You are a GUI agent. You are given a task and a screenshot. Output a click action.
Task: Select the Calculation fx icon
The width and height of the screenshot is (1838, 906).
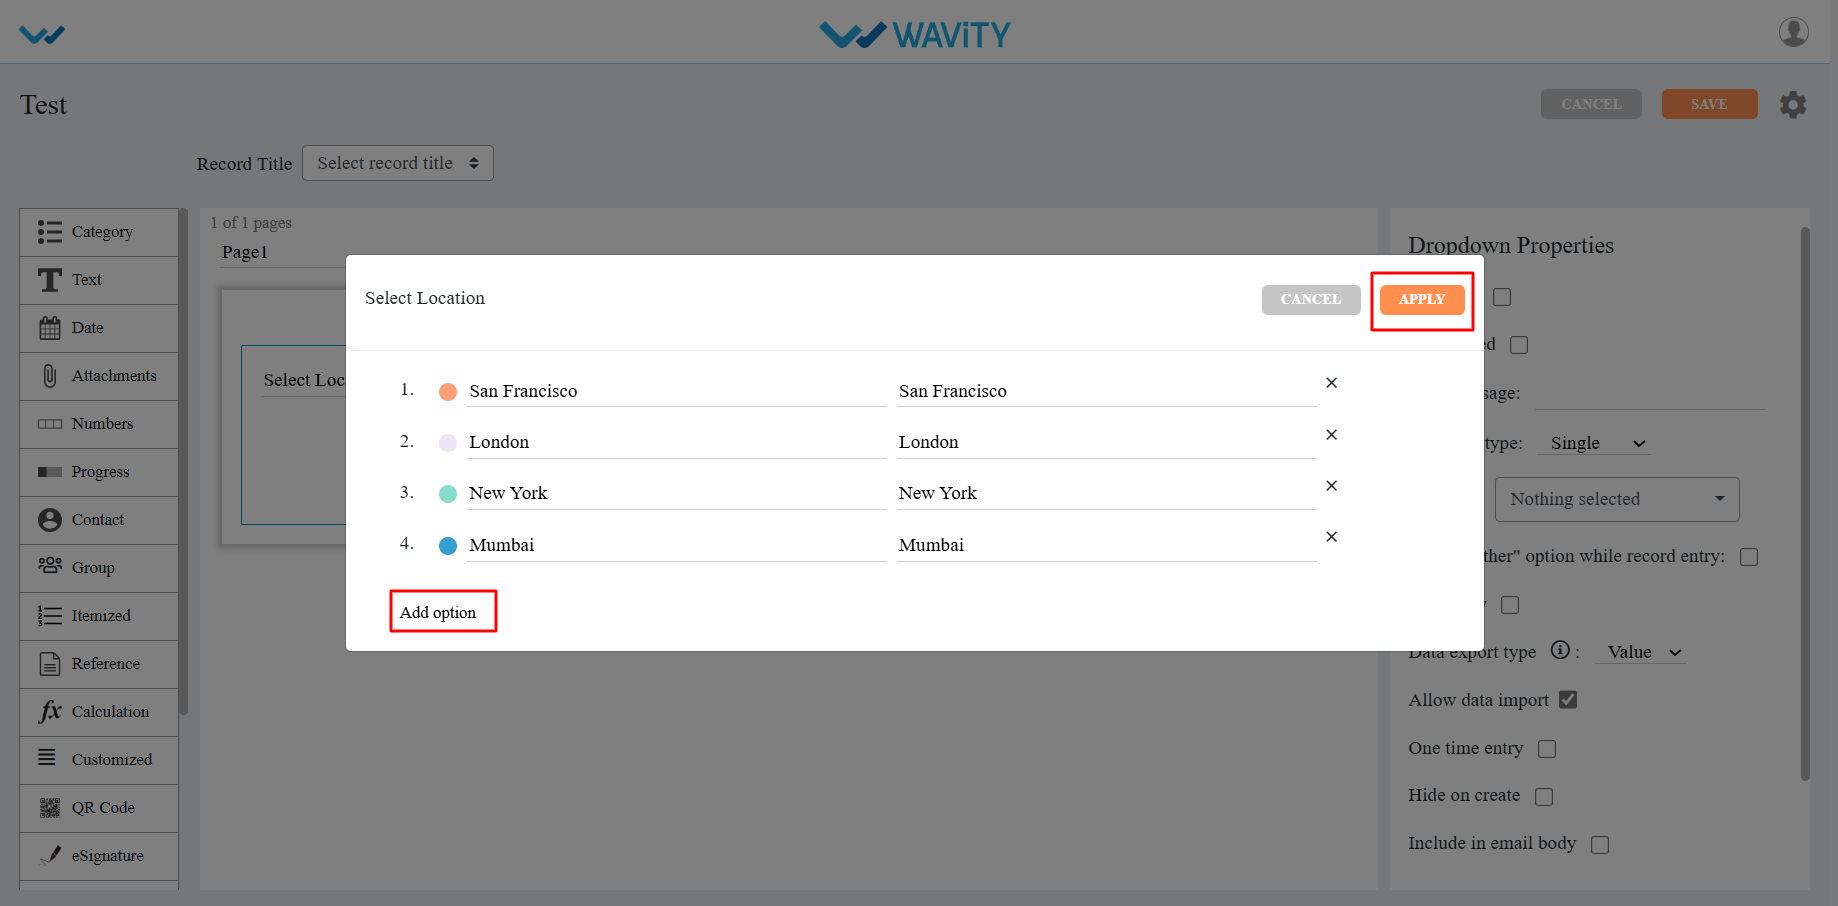pos(50,712)
